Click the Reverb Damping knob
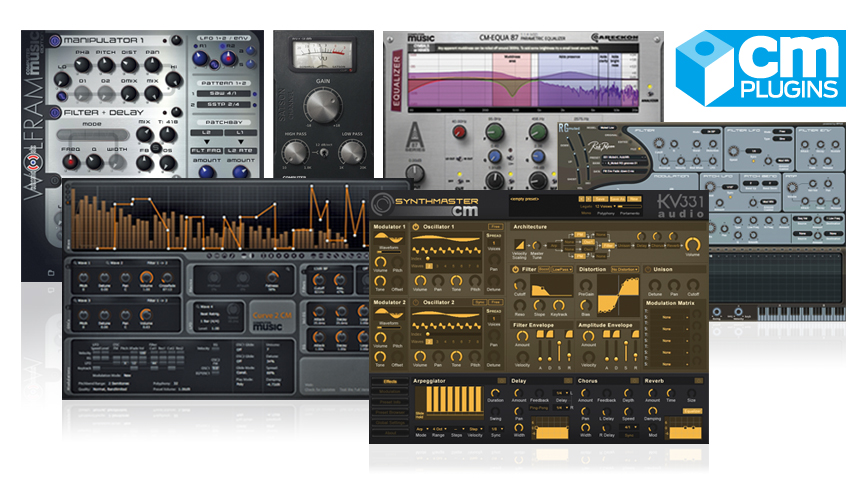860x478 pixels. point(652,411)
